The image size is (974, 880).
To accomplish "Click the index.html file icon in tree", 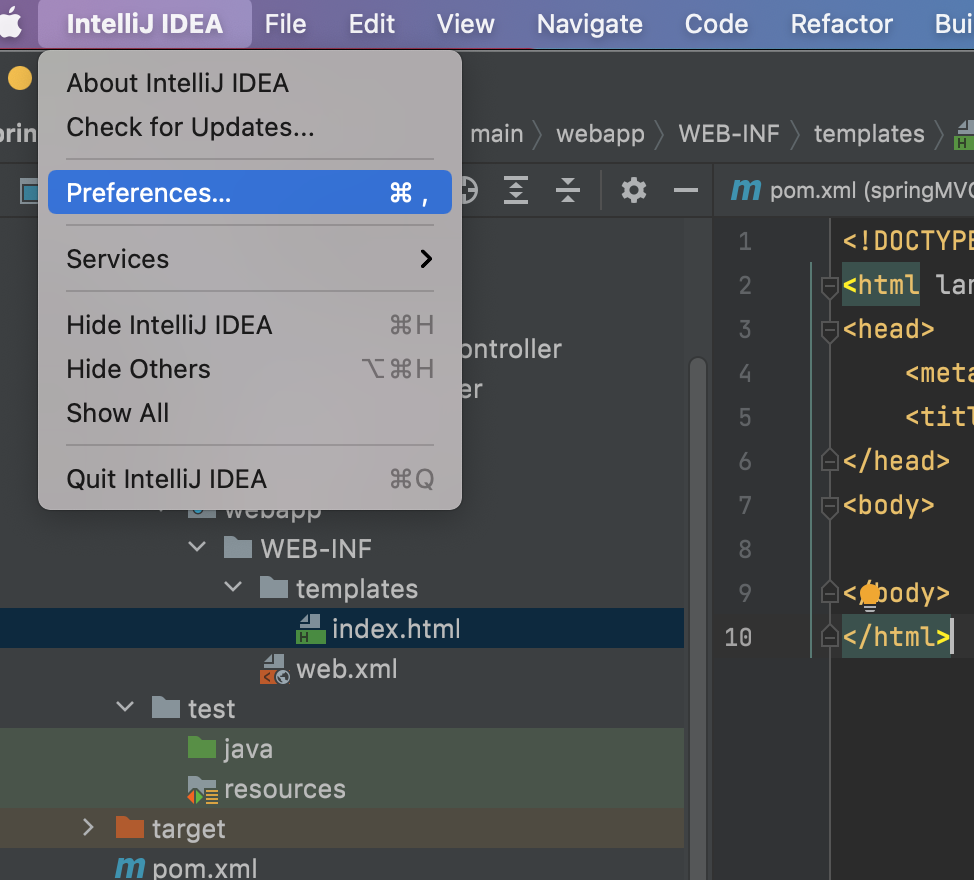I will [x=310, y=629].
